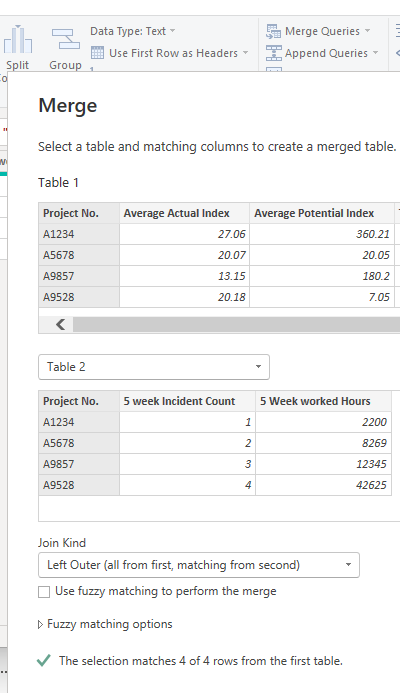Expand Fuzzy matching options

pos(105,624)
